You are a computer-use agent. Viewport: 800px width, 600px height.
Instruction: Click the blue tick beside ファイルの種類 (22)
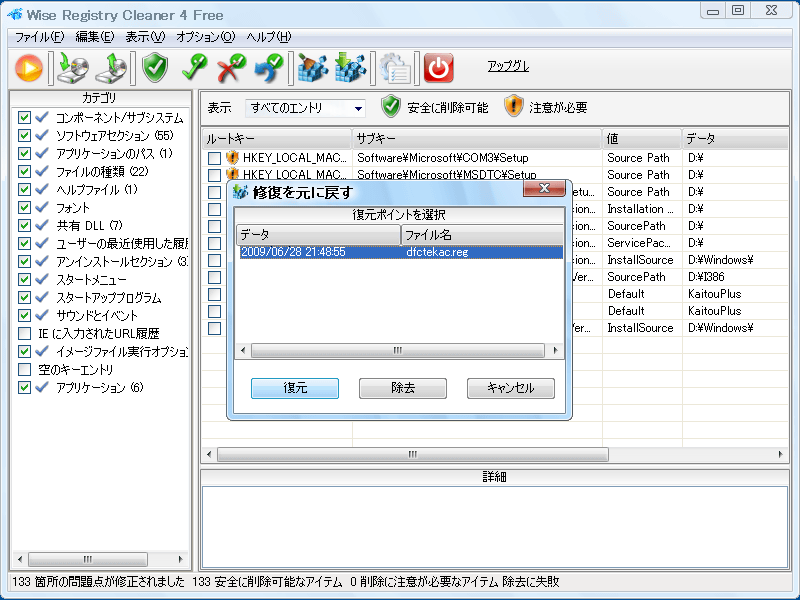point(42,171)
